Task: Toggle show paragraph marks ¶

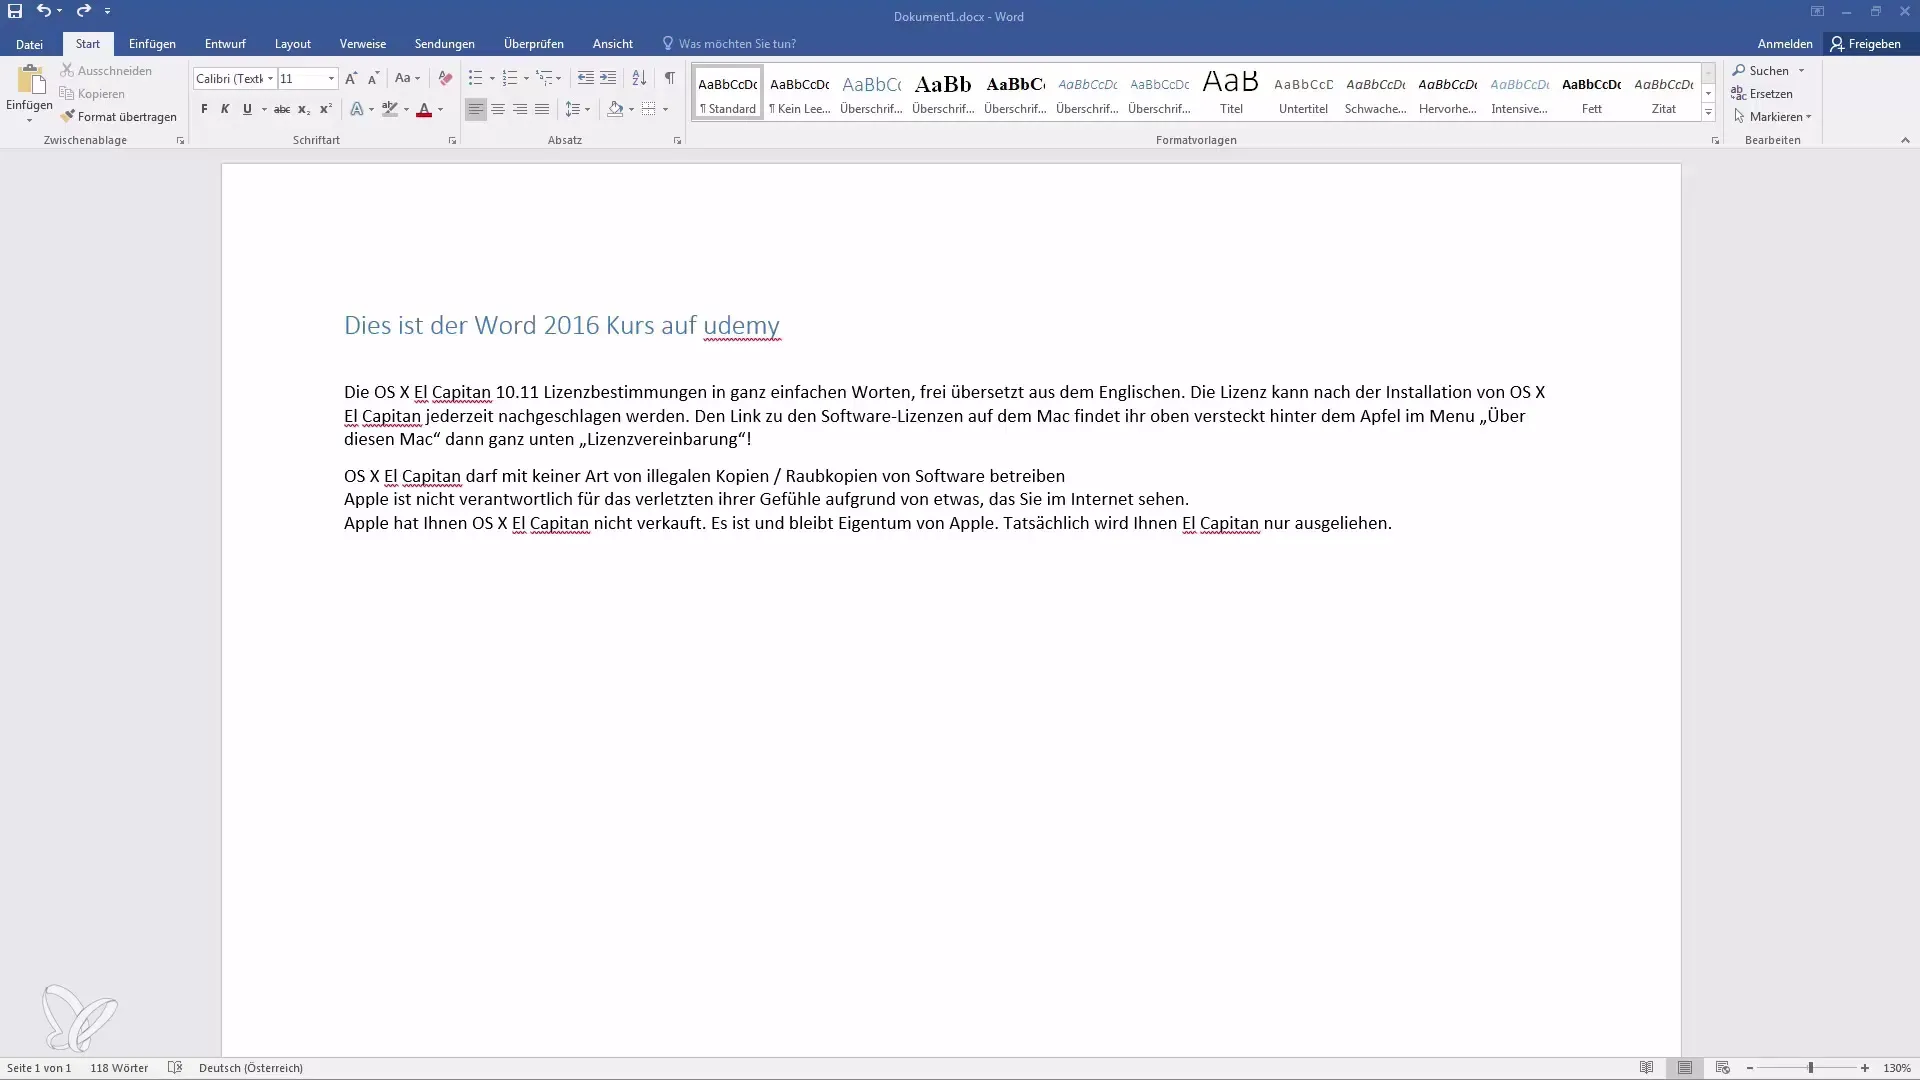Action: coord(670,78)
